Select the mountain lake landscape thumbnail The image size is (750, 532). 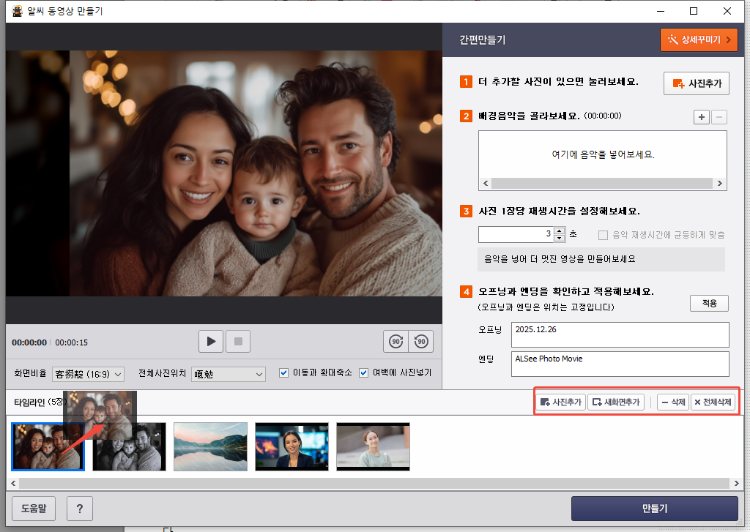210,447
